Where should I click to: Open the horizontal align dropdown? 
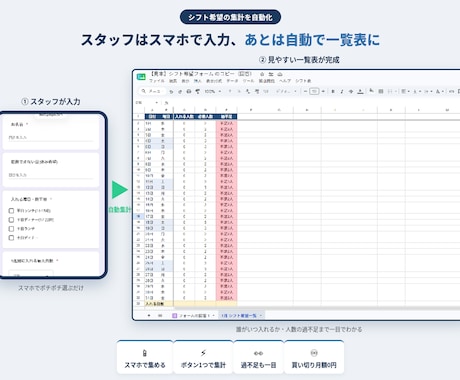click(405, 91)
